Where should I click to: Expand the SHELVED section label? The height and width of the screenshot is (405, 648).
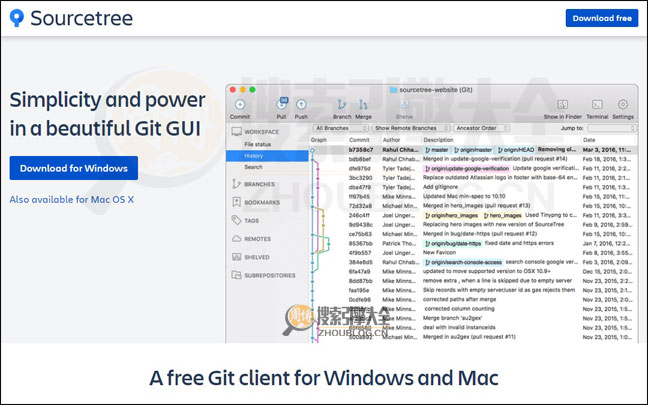pyautogui.click(x=257, y=257)
